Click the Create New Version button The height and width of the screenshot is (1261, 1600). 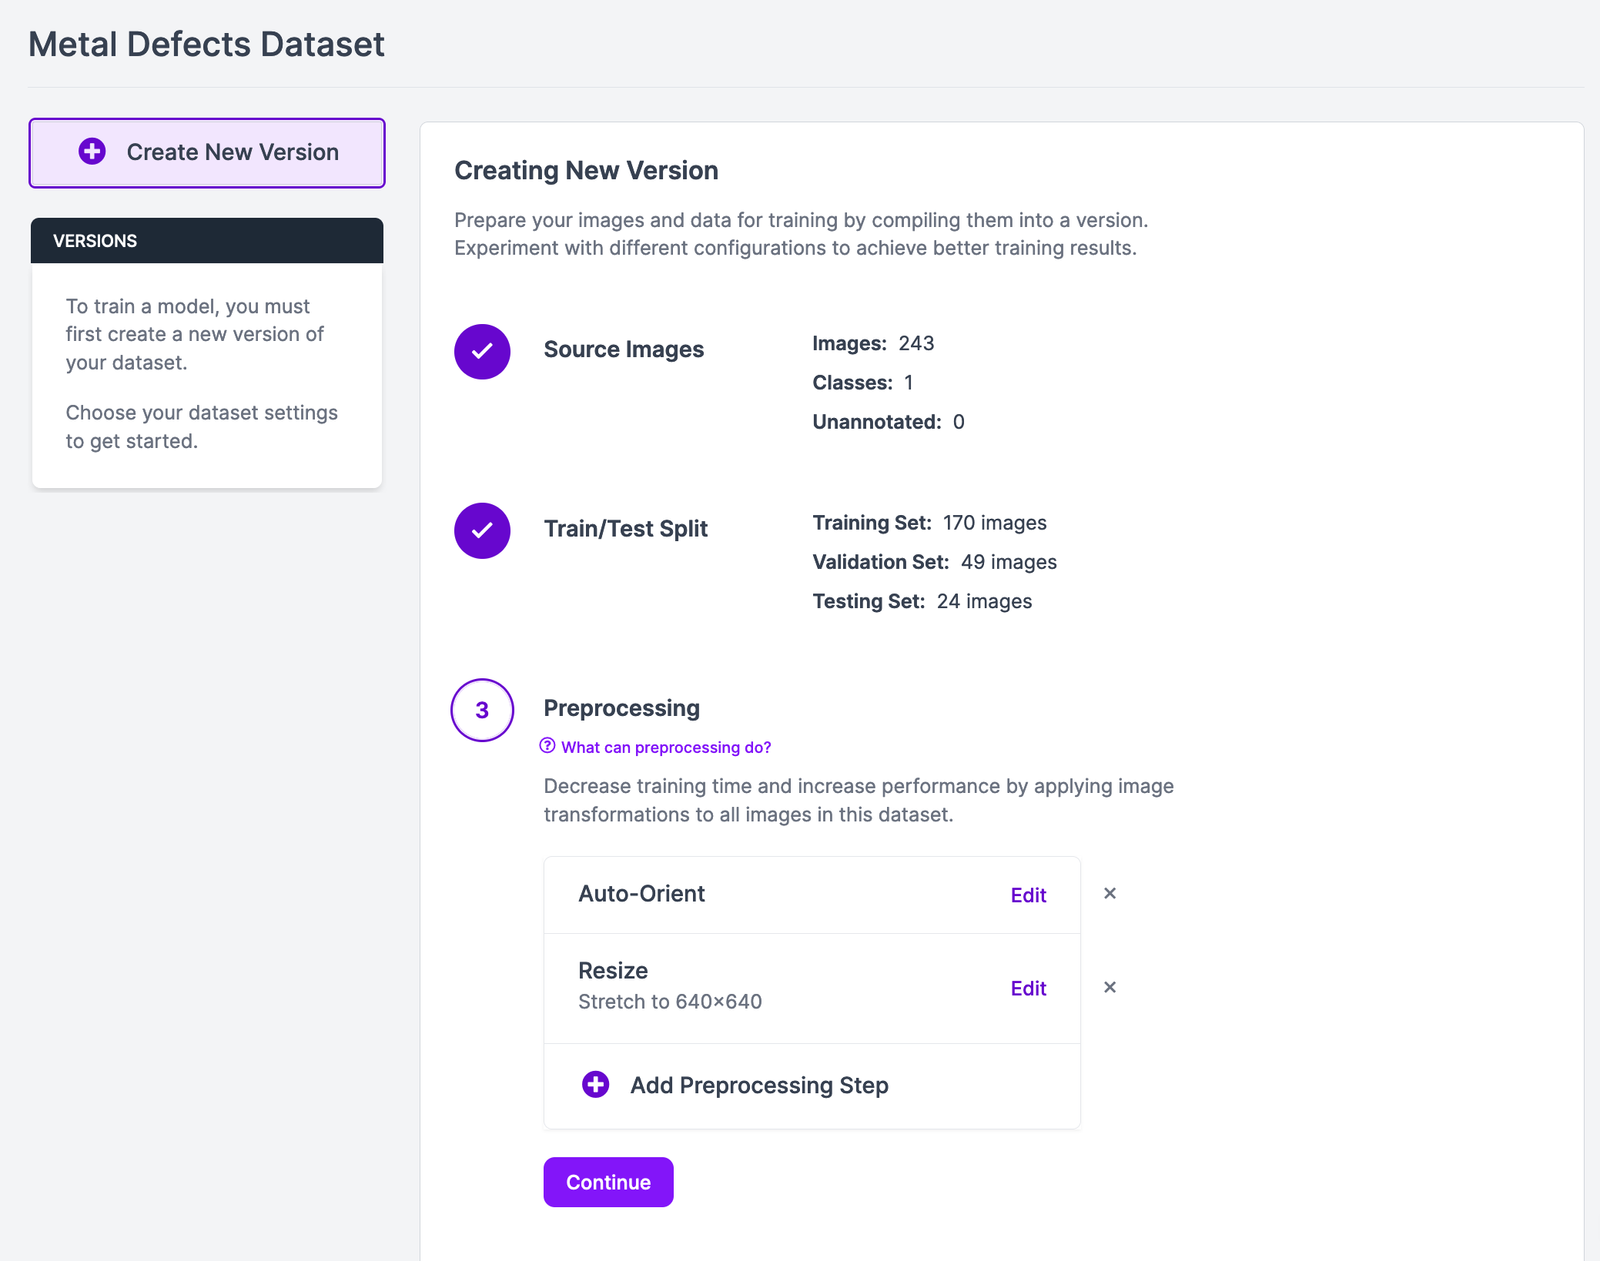[x=207, y=152]
